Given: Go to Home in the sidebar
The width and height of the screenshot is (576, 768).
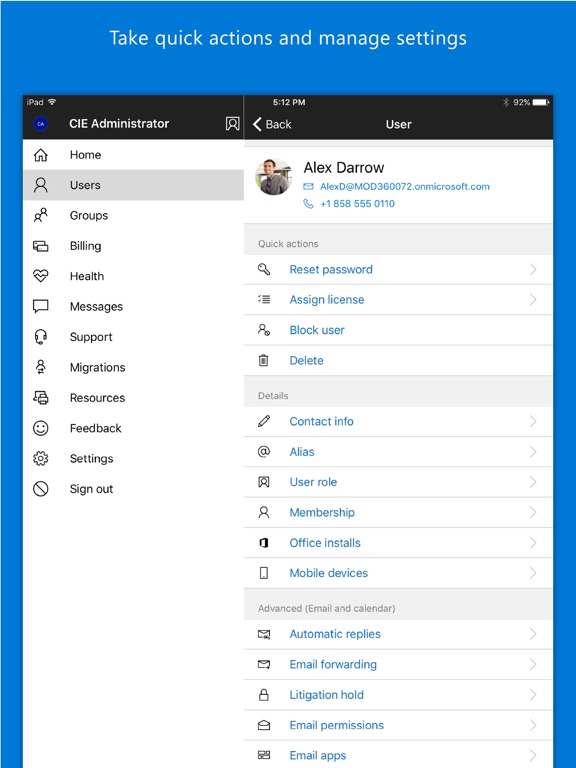Looking at the screenshot, I should pyautogui.click(x=133, y=155).
